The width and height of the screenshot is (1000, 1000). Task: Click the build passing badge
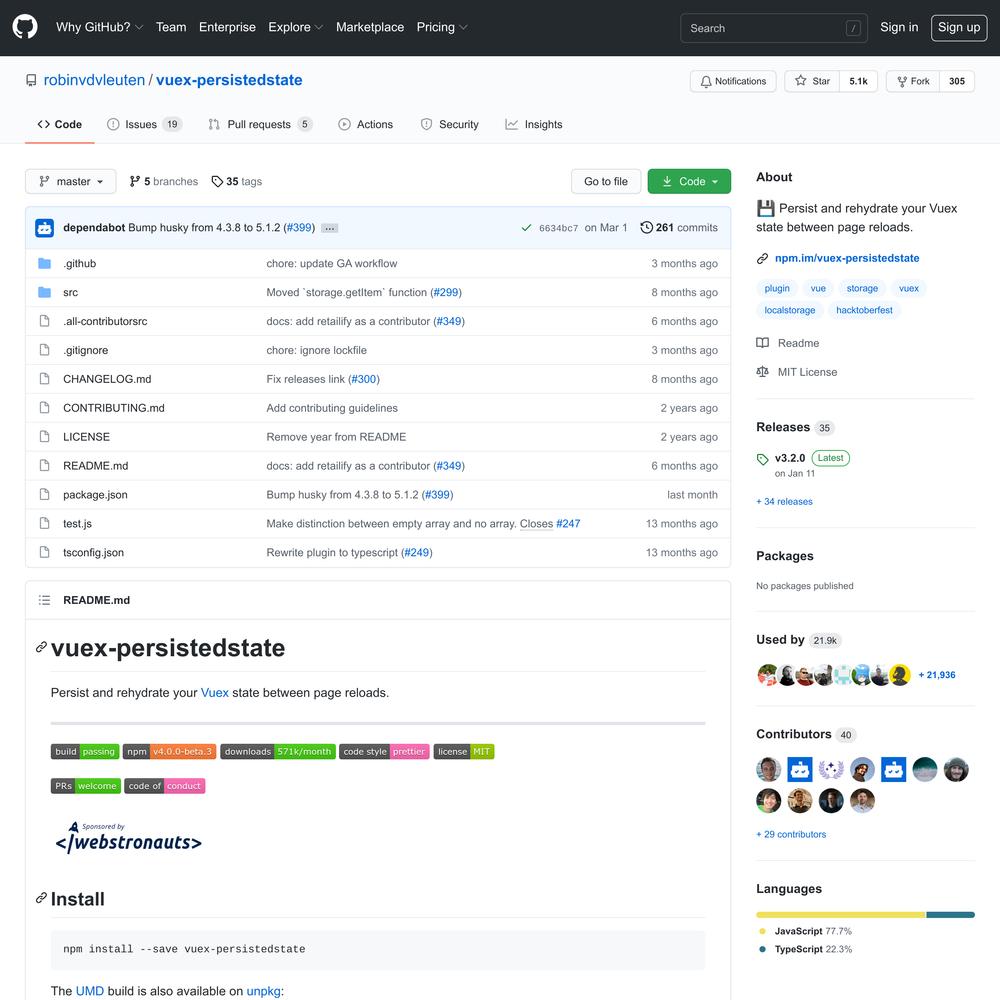85,751
